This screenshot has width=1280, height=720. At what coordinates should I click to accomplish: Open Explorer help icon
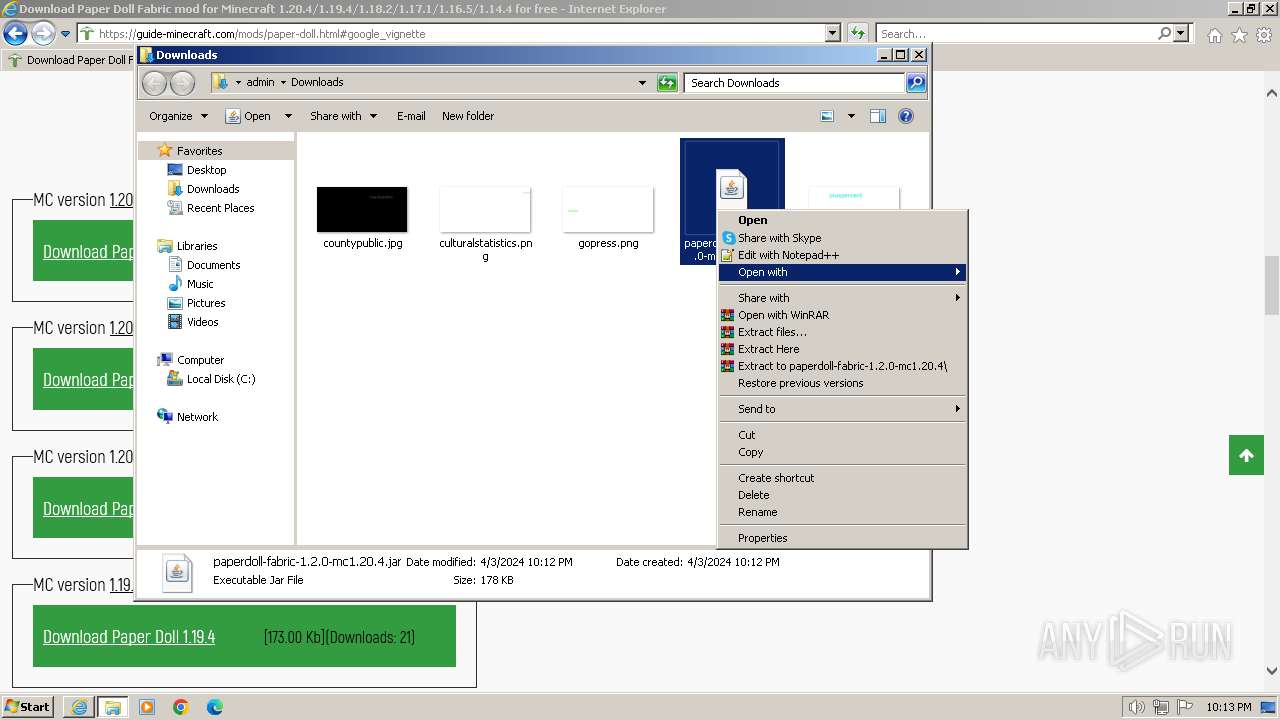(906, 116)
